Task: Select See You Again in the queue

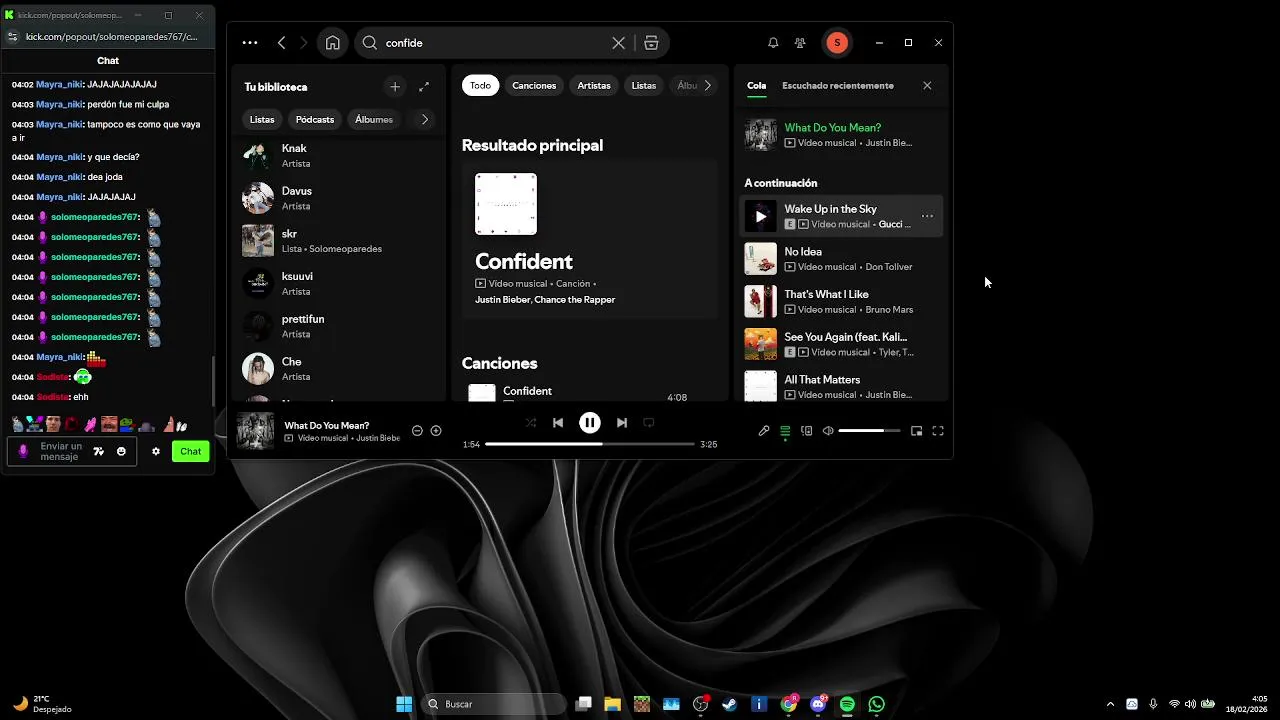Action: tap(842, 344)
